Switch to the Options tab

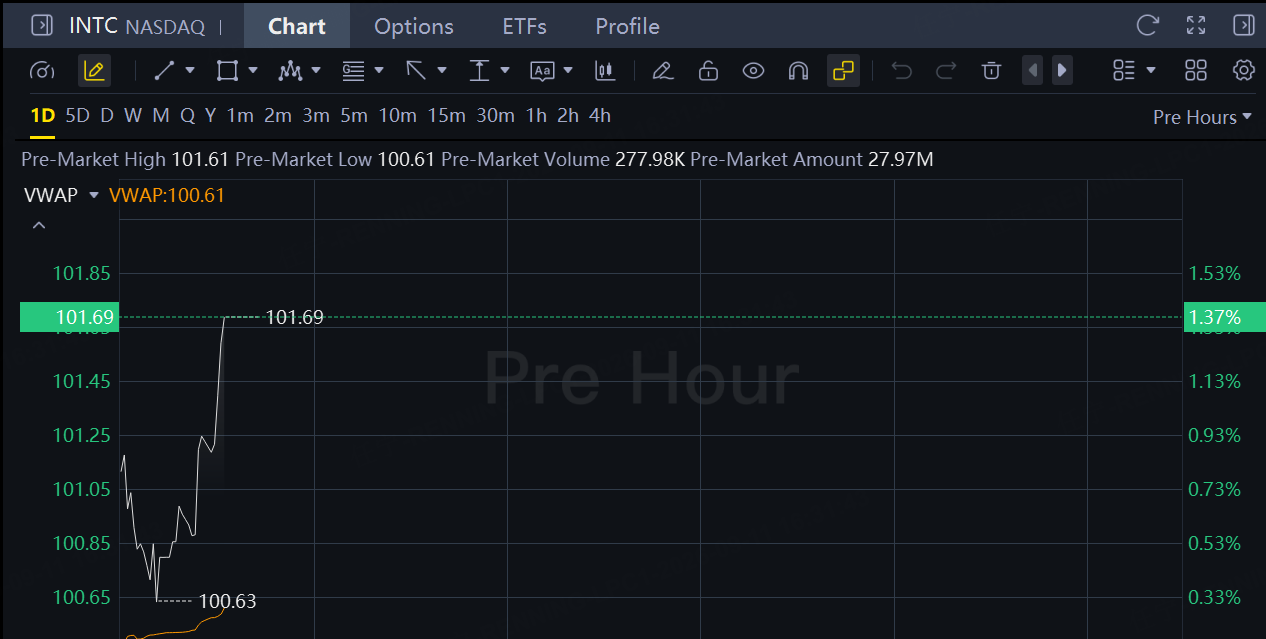tap(414, 26)
